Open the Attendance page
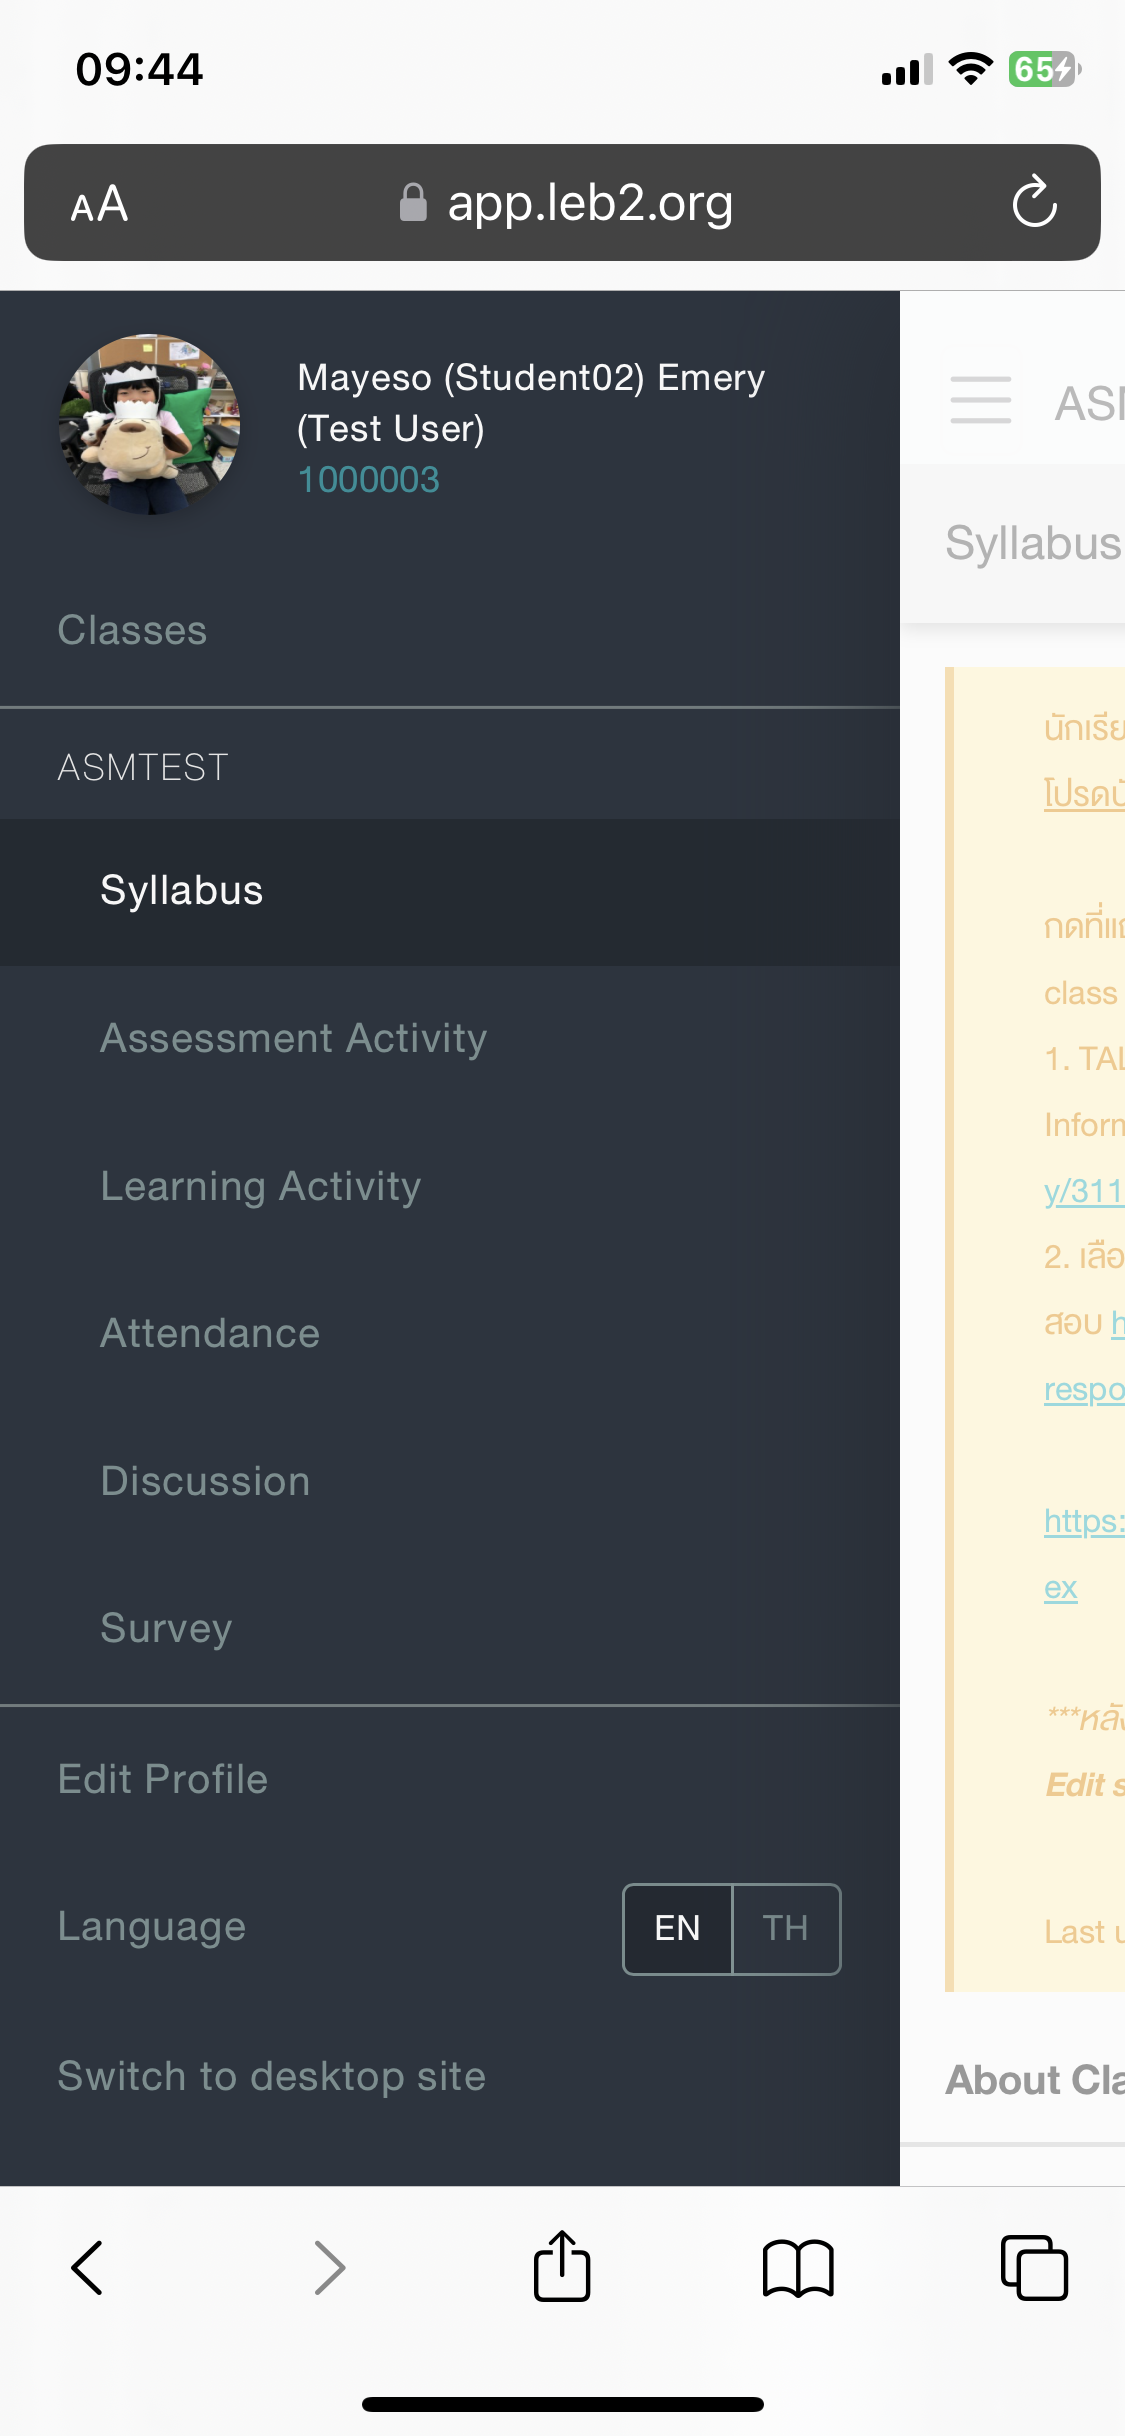Screen dimensions: 1125x2436 [x=450, y=1334]
